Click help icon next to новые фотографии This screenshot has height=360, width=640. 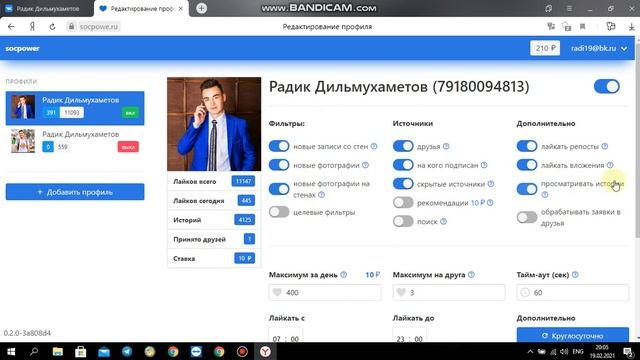click(x=365, y=165)
